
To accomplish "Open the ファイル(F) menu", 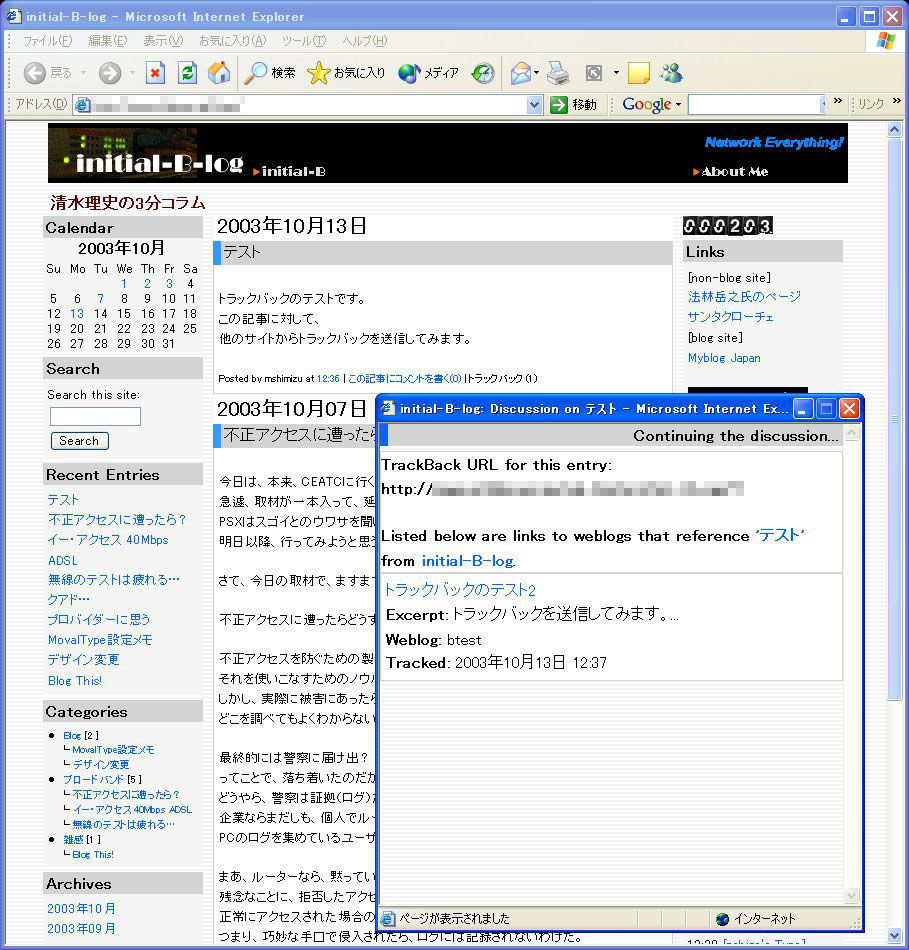I will coord(46,41).
